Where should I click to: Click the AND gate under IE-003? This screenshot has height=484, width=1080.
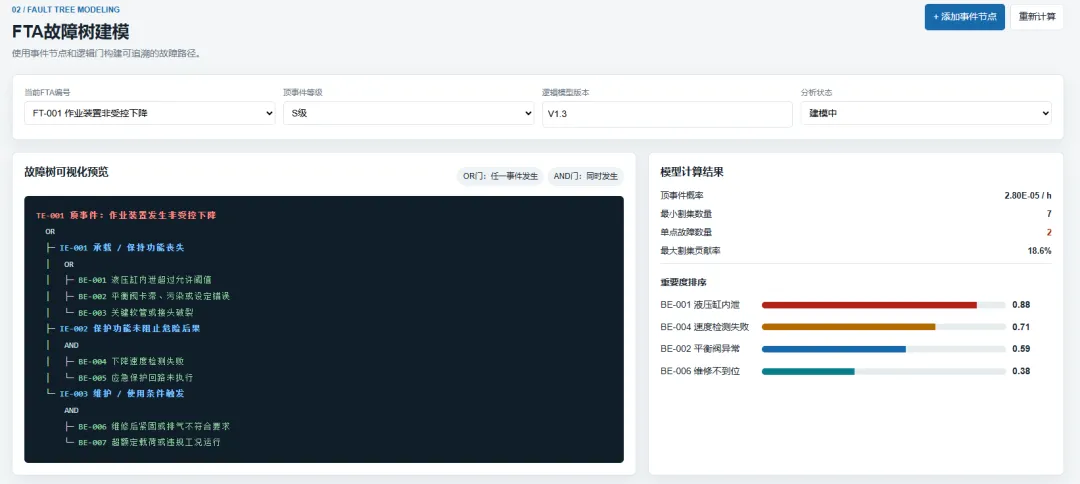(71, 410)
